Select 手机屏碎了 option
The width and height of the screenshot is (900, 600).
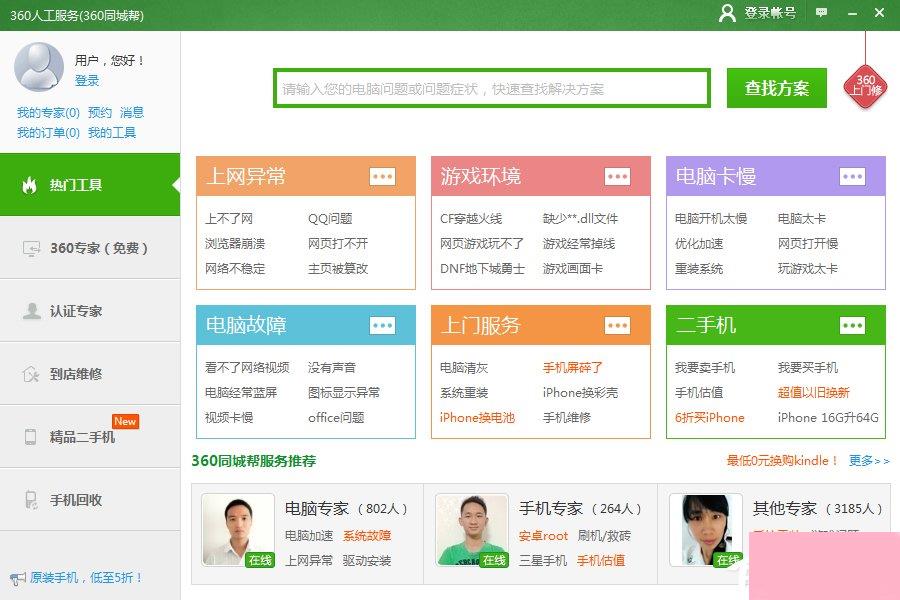pos(572,367)
